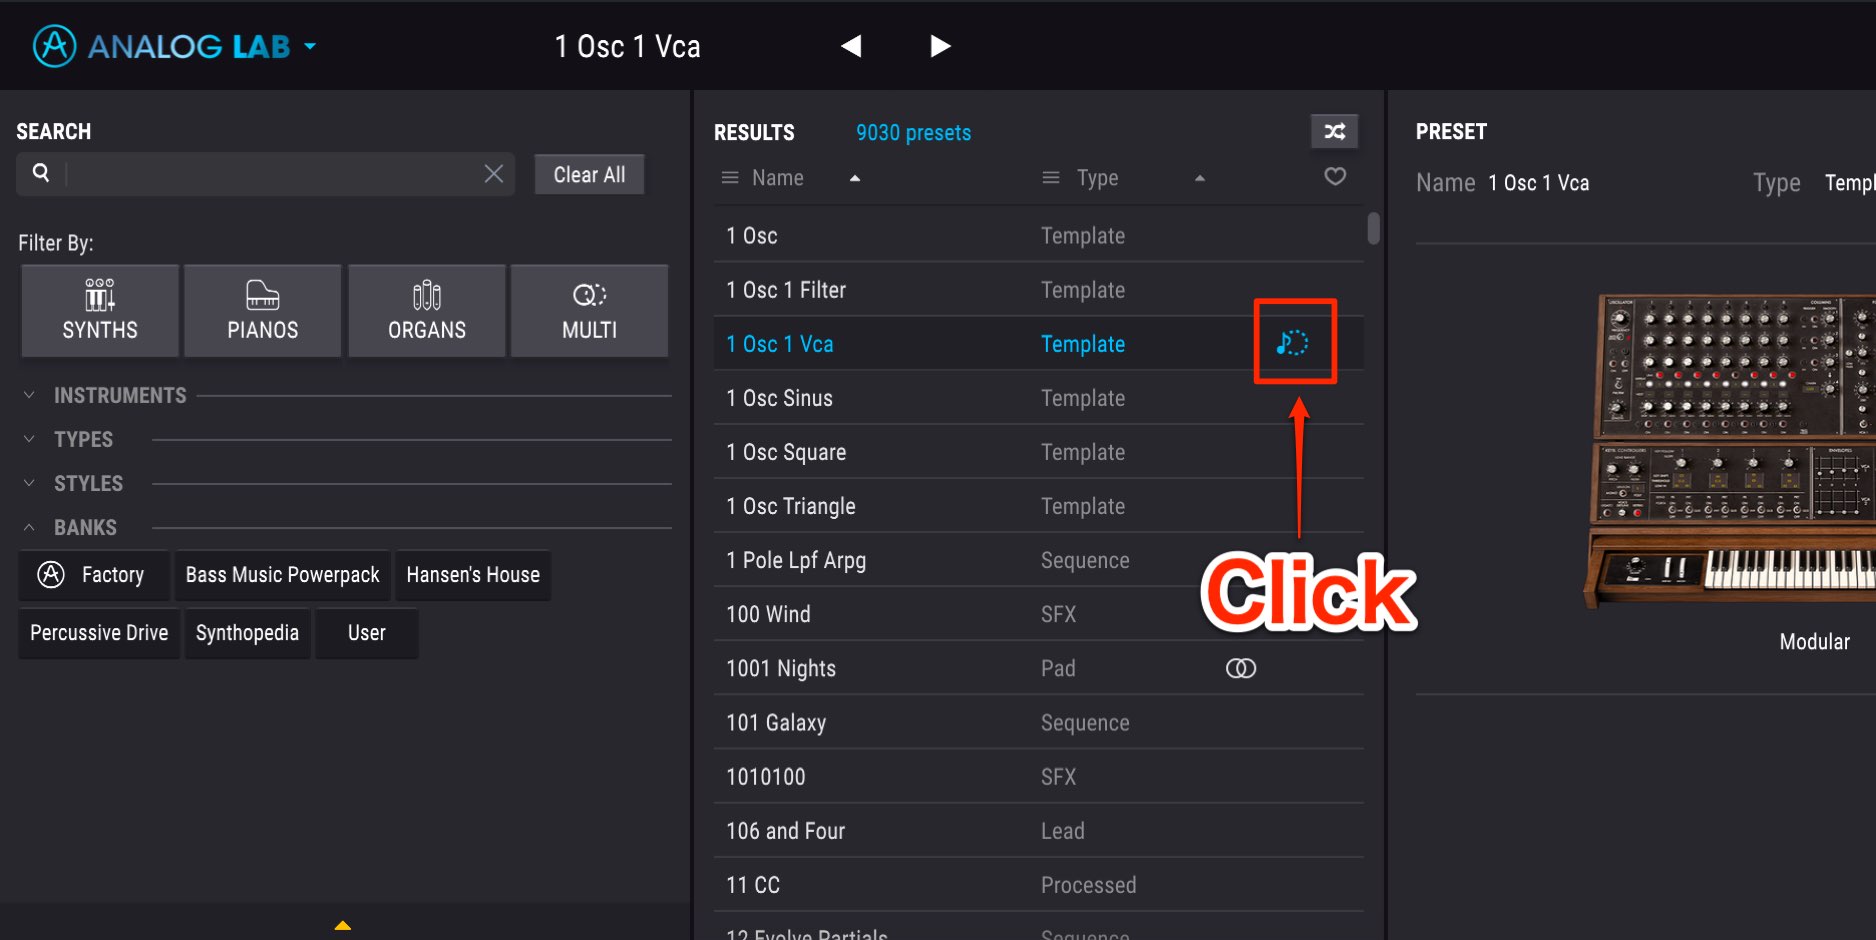Open the Analog Lab logo menu
This screenshot has height=940, width=1876.
tap(175, 46)
